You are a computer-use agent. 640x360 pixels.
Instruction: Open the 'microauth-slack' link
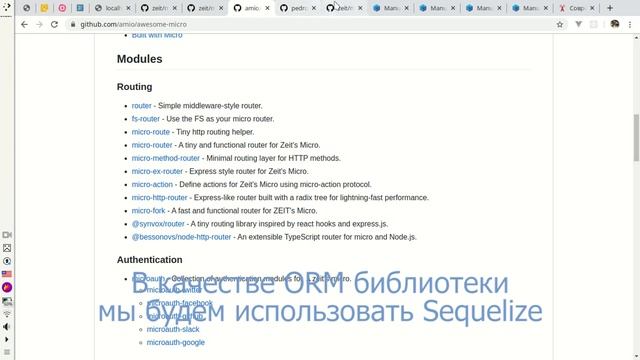tap(173, 329)
